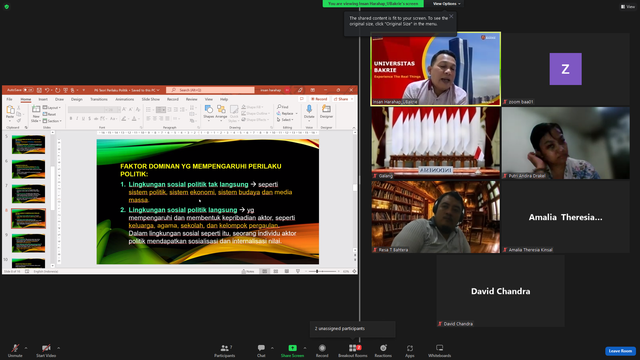The height and width of the screenshot is (360, 640).
Task: Expand audio options arrow next to Unmute
Action: point(26,348)
